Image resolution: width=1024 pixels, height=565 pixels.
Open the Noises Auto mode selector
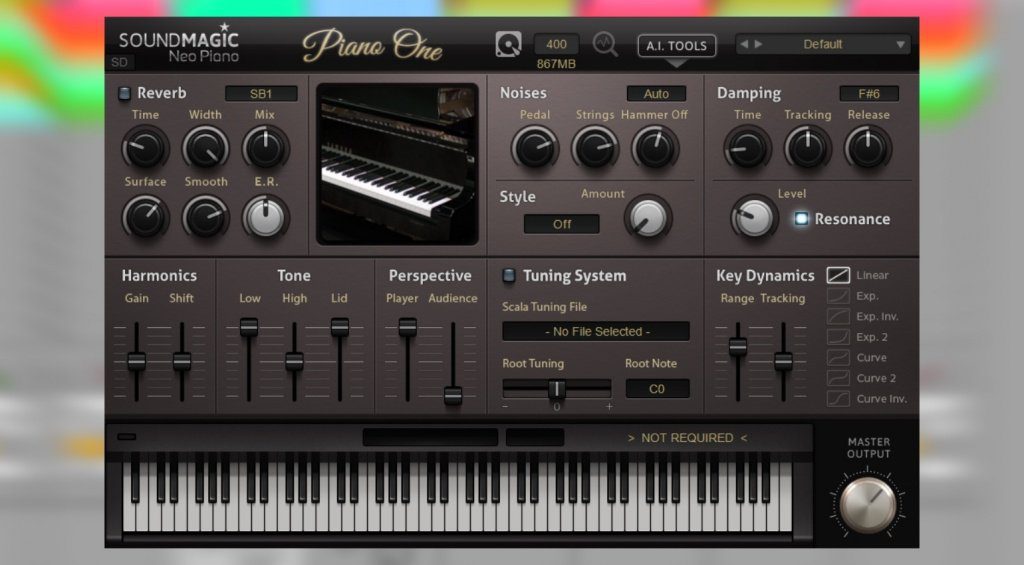[x=656, y=94]
